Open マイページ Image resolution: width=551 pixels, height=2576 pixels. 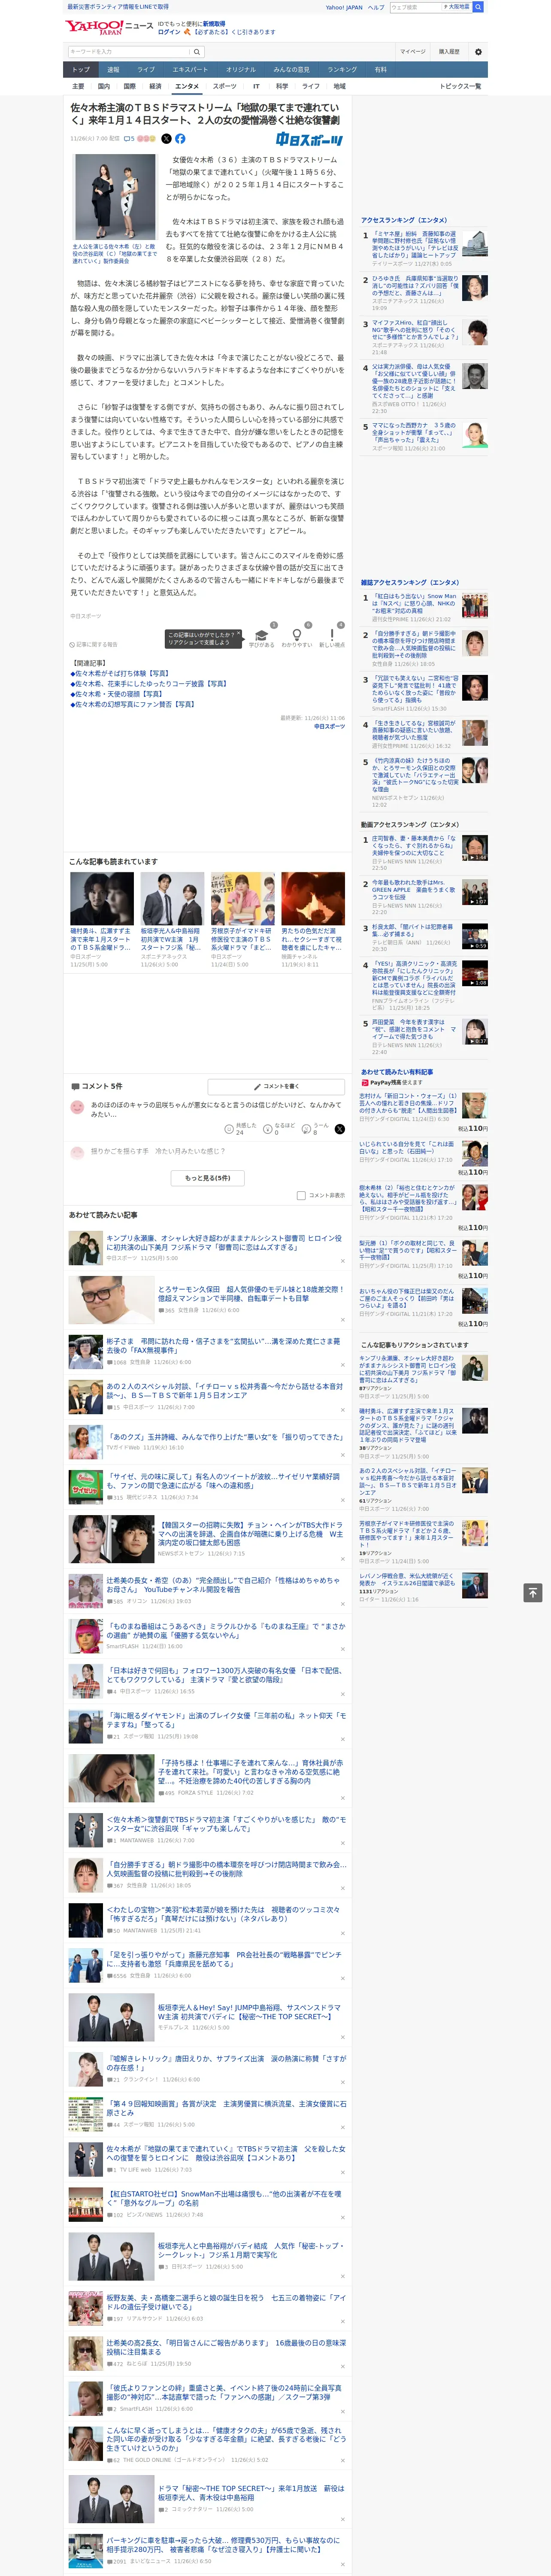pyautogui.click(x=413, y=51)
